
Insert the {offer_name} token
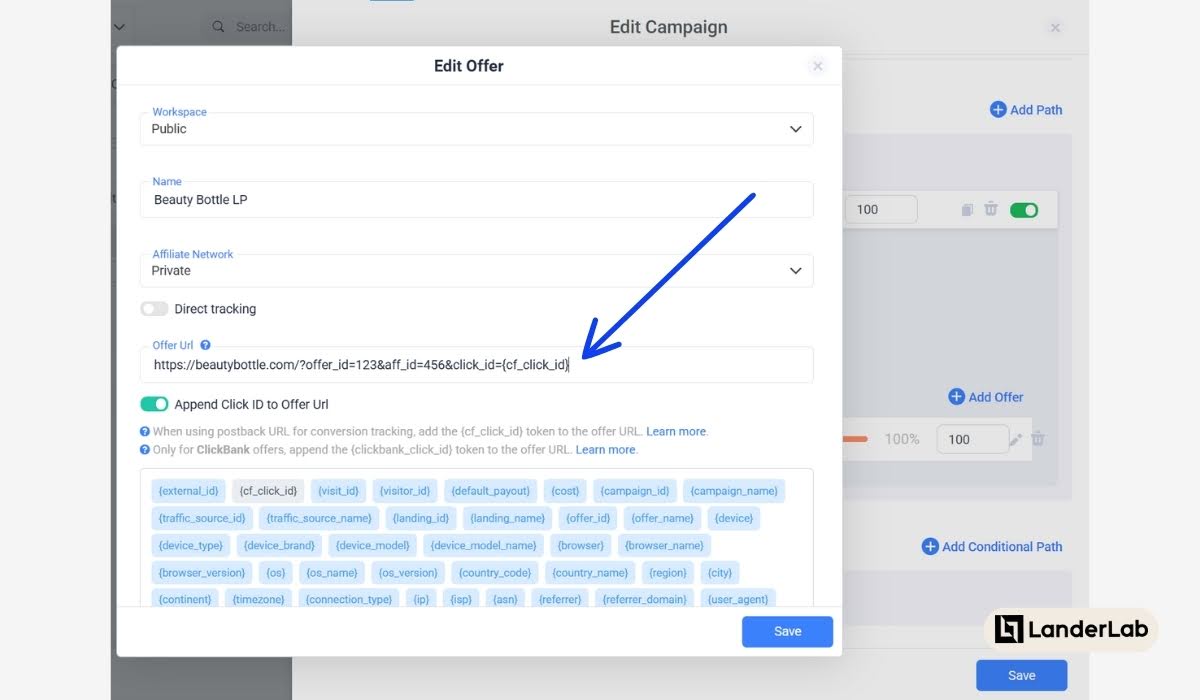point(662,518)
